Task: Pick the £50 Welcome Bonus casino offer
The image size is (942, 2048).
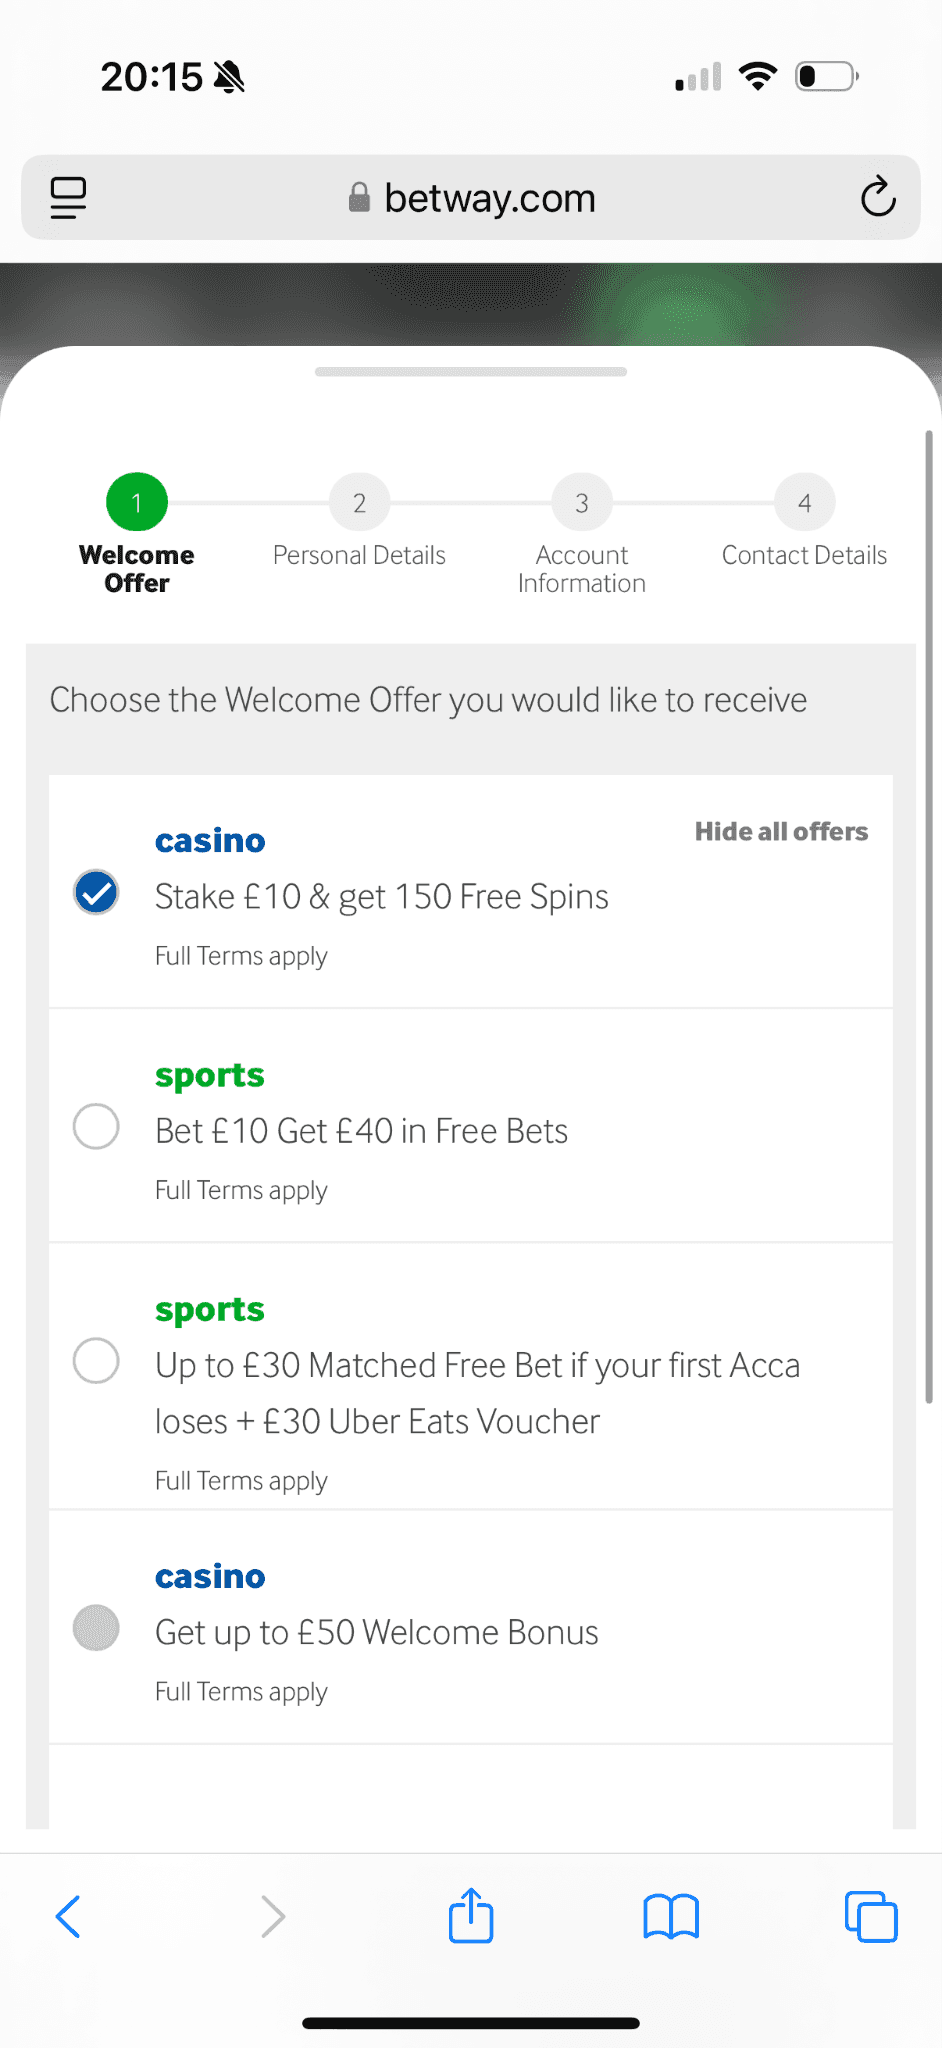Action: point(97,1628)
